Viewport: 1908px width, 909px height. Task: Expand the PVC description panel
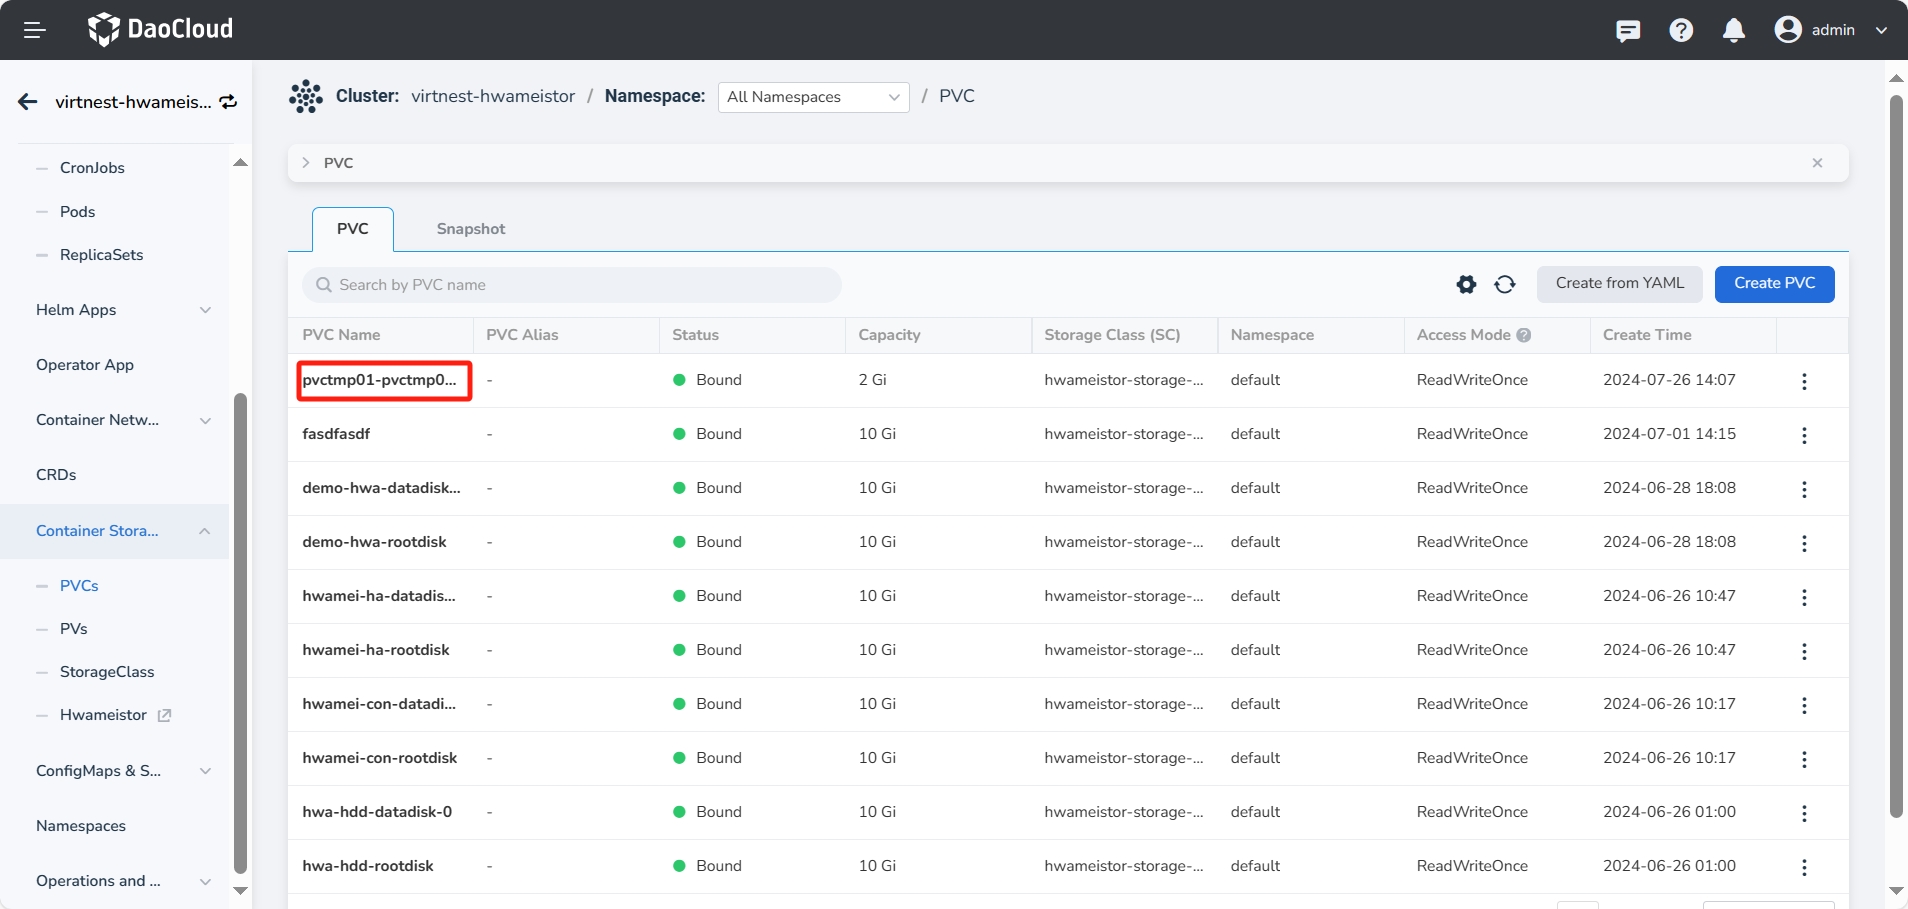306,163
